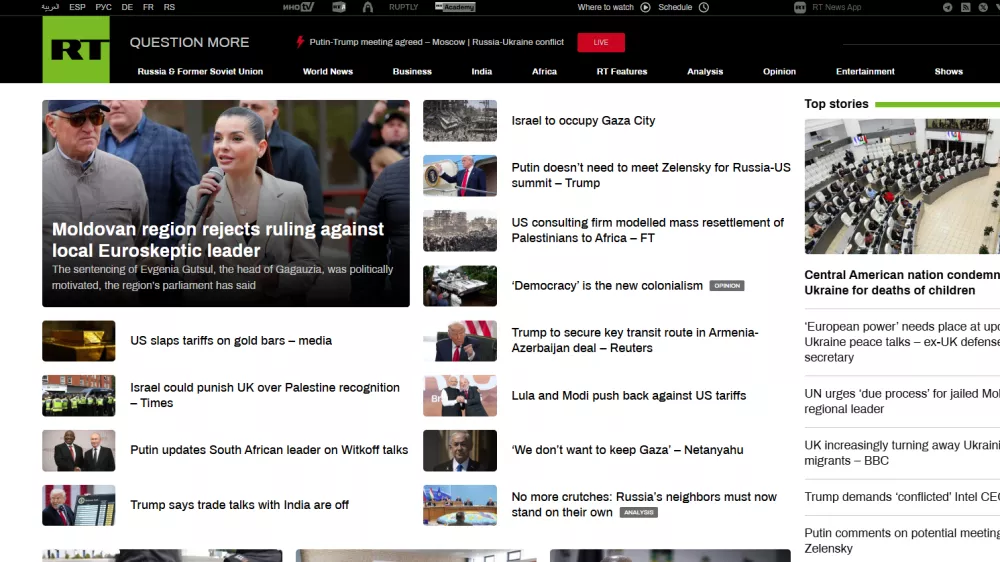Open the Ruptly link

403,7
